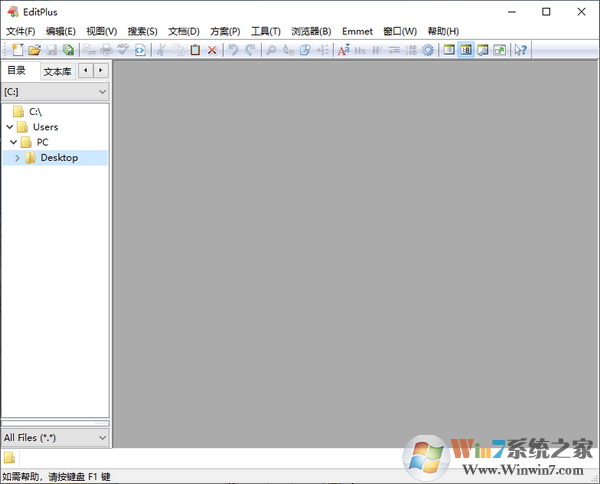The width and height of the screenshot is (600, 484).
Task: Open the 编辑(E) menu
Action: 60,31
